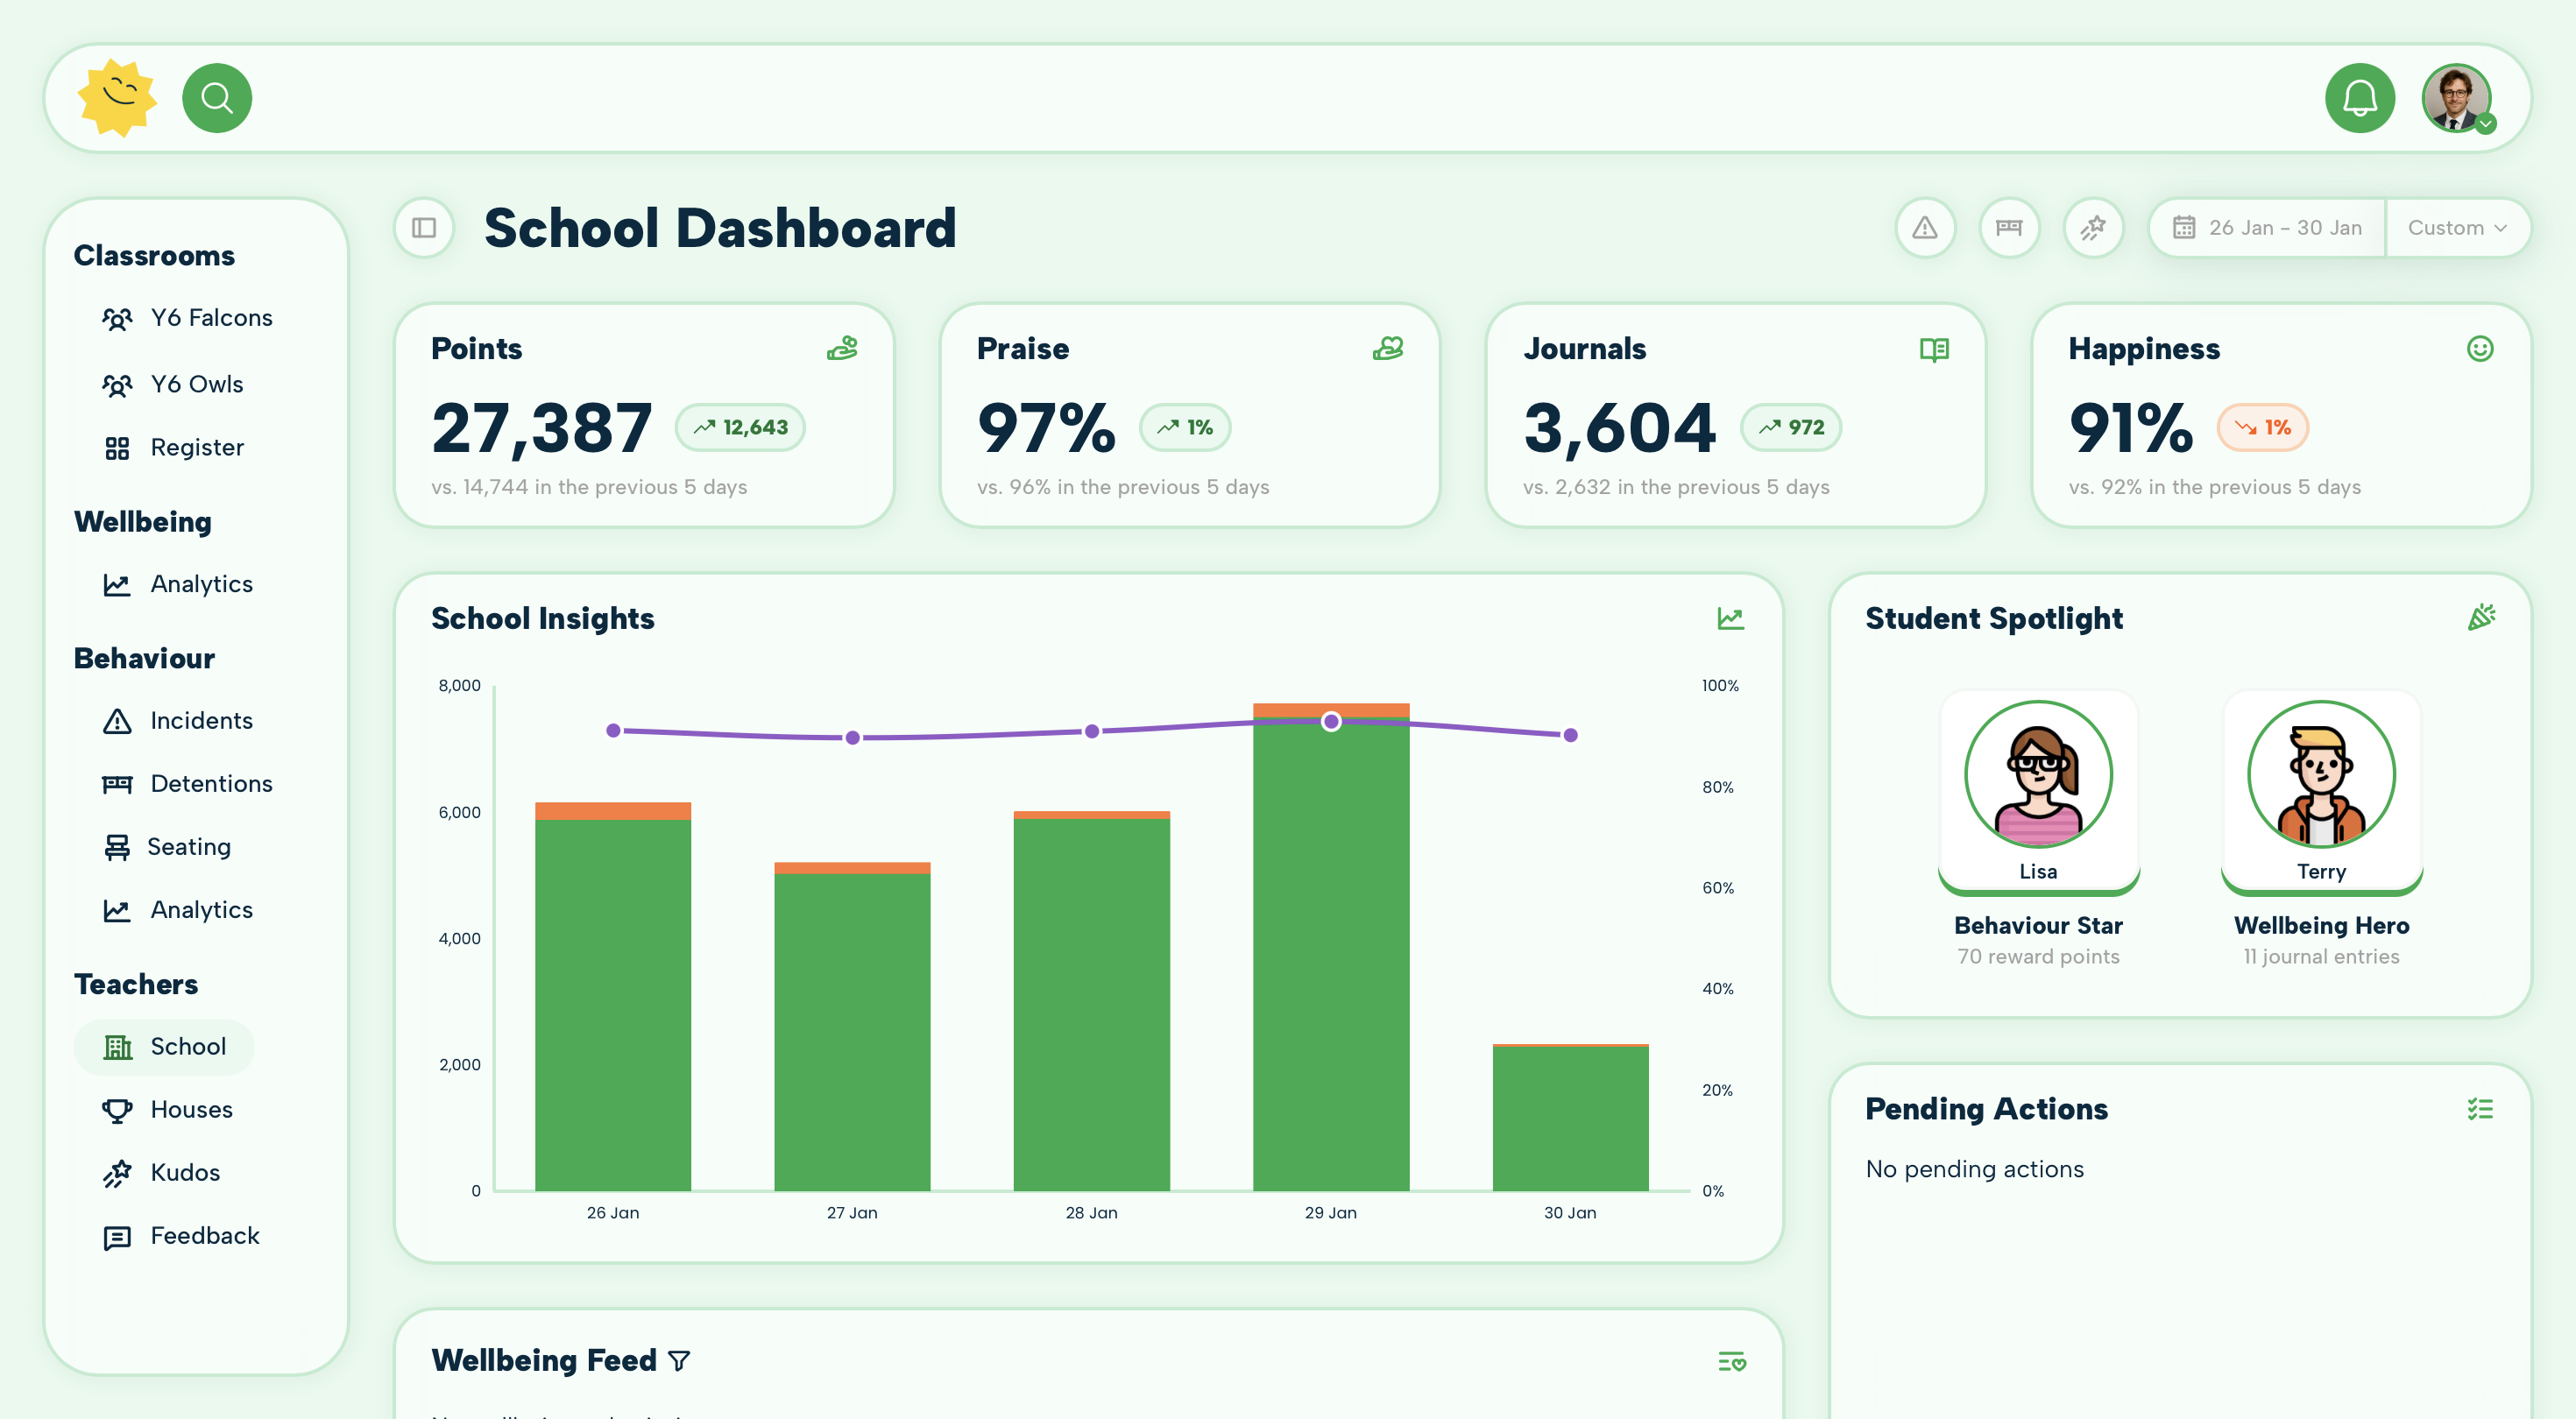Switch to the Y6 Falcons classroom
This screenshot has height=1419, width=2576.
pos(212,317)
